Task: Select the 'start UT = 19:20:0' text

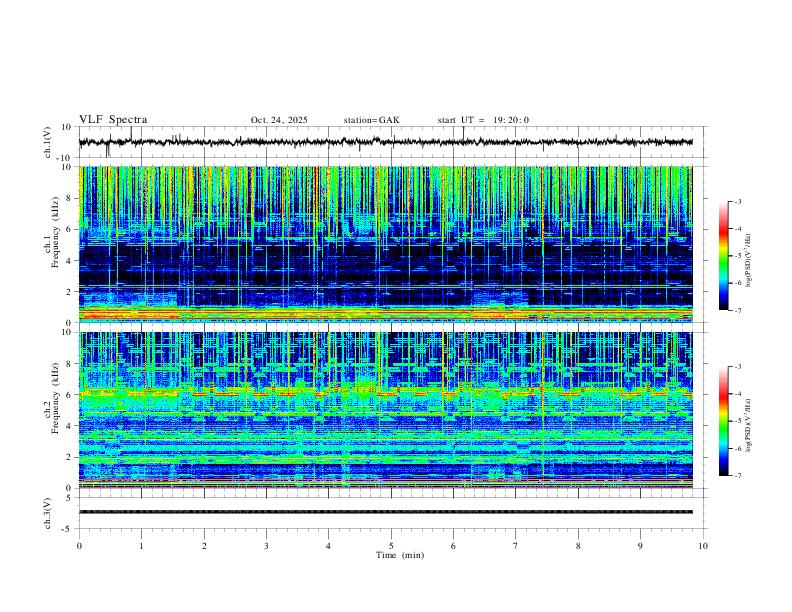Action: [483, 120]
